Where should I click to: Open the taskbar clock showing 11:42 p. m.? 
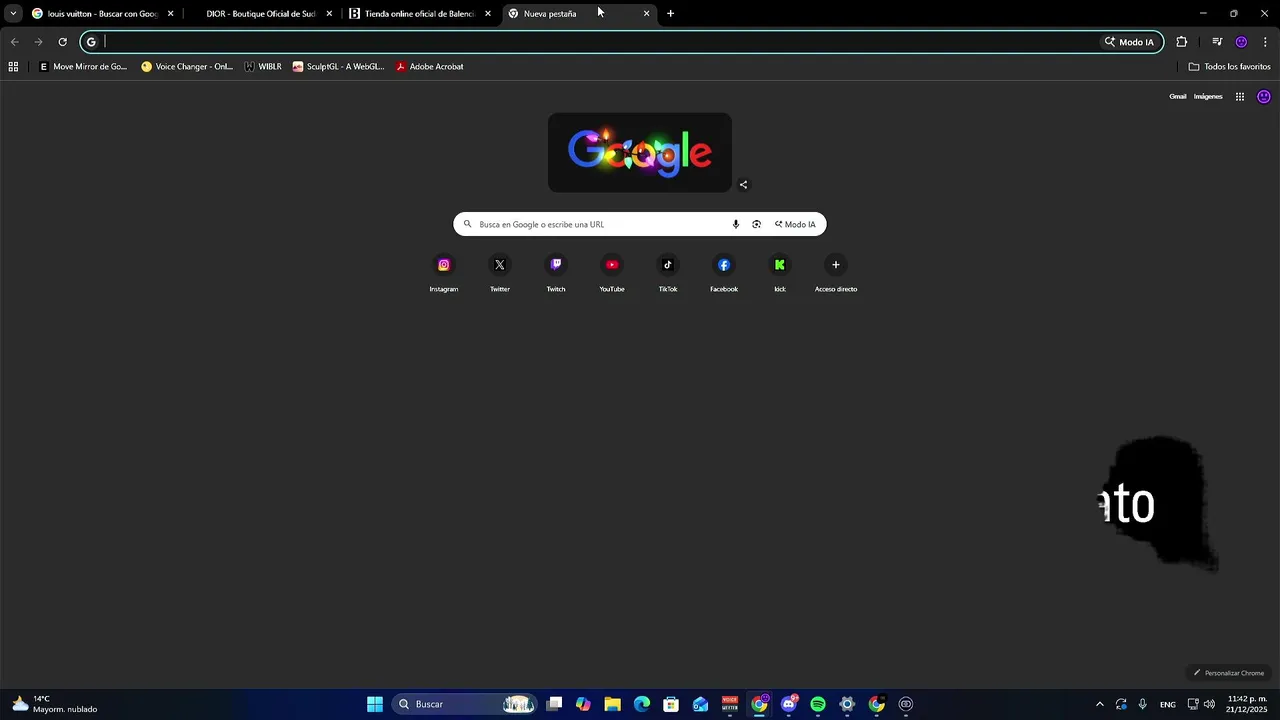pos(1247,704)
